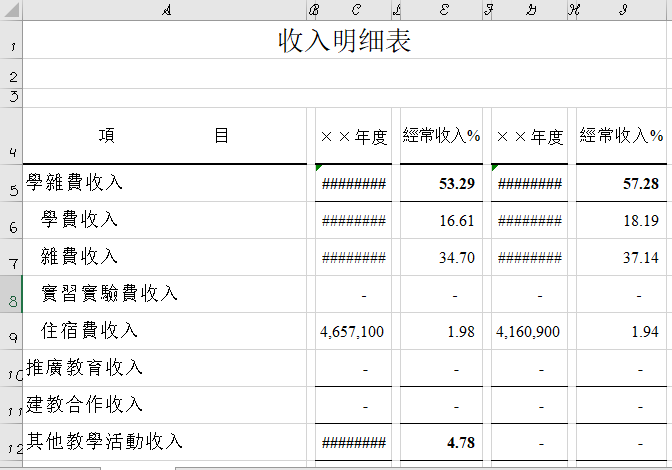Screen dimensions: 672x470
Task: Click the select-all corner of the sheet
Action: (x=10, y=10)
